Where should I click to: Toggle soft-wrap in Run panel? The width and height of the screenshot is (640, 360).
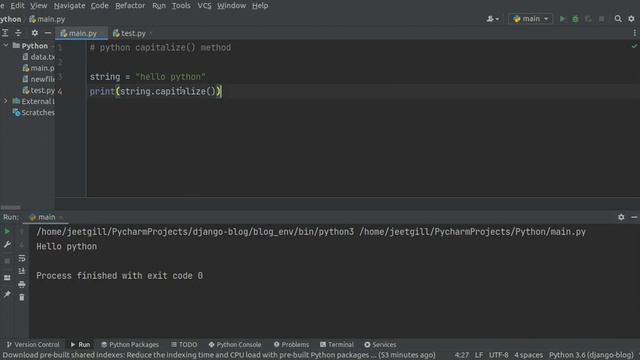[22, 258]
